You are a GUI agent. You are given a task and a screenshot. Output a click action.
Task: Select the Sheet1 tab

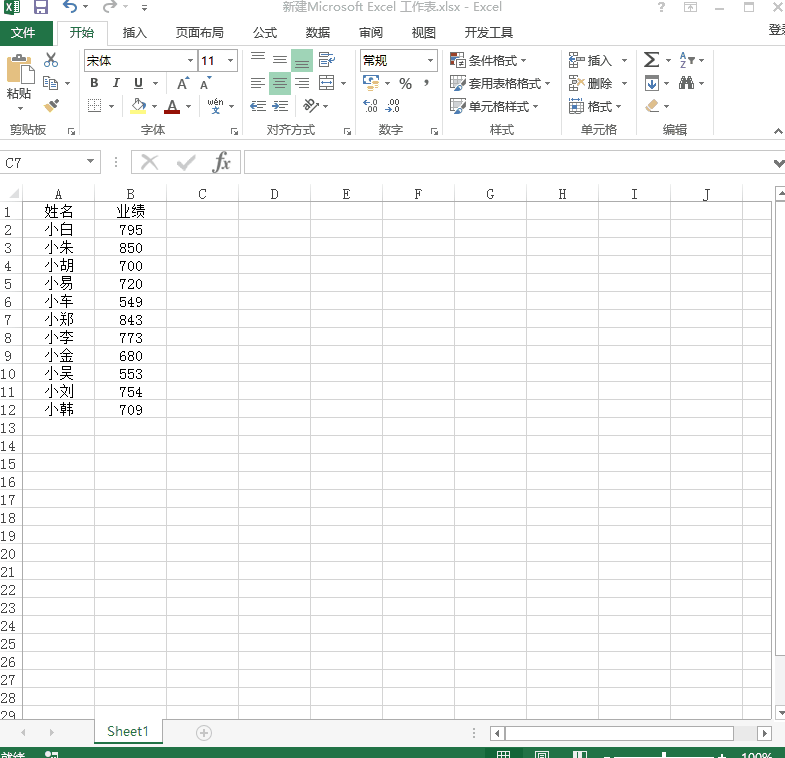click(x=128, y=731)
